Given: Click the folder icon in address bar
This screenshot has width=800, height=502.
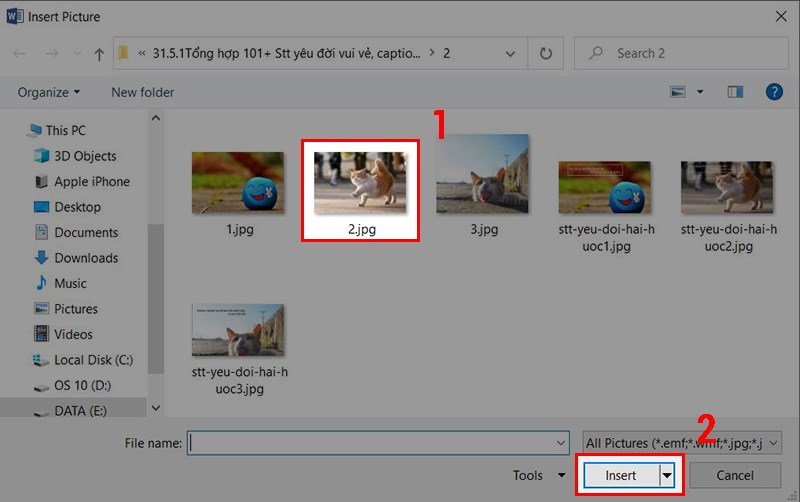Looking at the screenshot, I should (x=123, y=53).
